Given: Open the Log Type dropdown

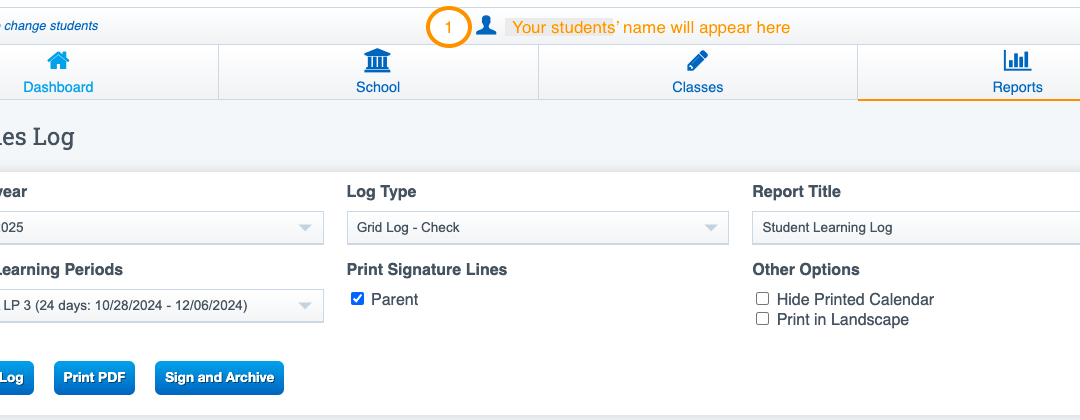Looking at the screenshot, I should coord(538,228).
